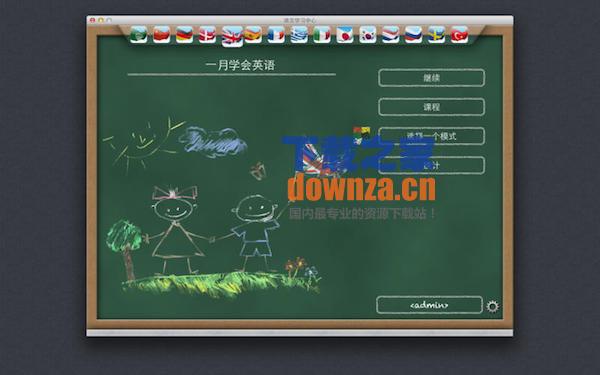Select the Chinese flag language icon
This screenshot has height=375, width=600.
tap(161, 34)
